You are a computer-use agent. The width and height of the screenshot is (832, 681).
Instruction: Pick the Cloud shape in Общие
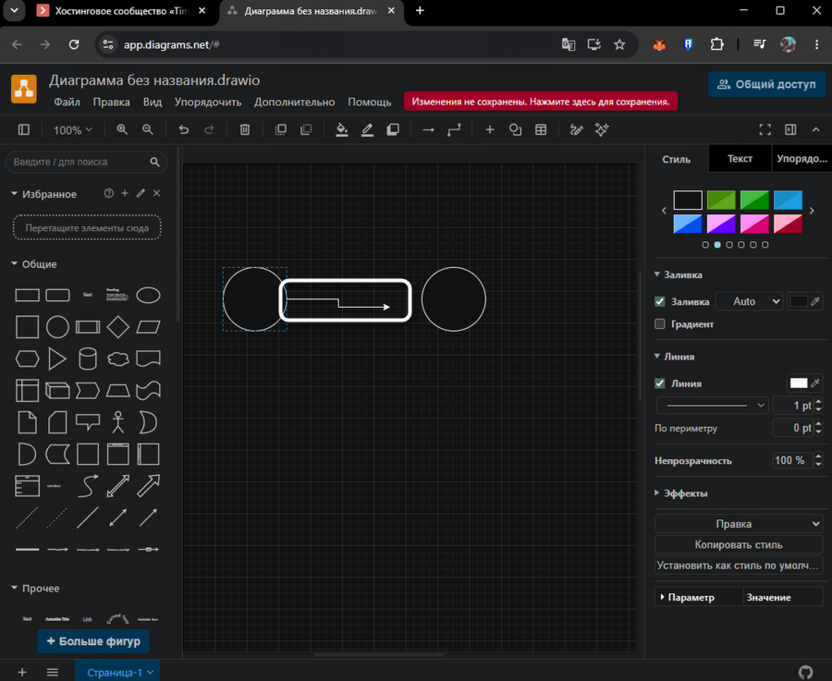tap(118, 359)
